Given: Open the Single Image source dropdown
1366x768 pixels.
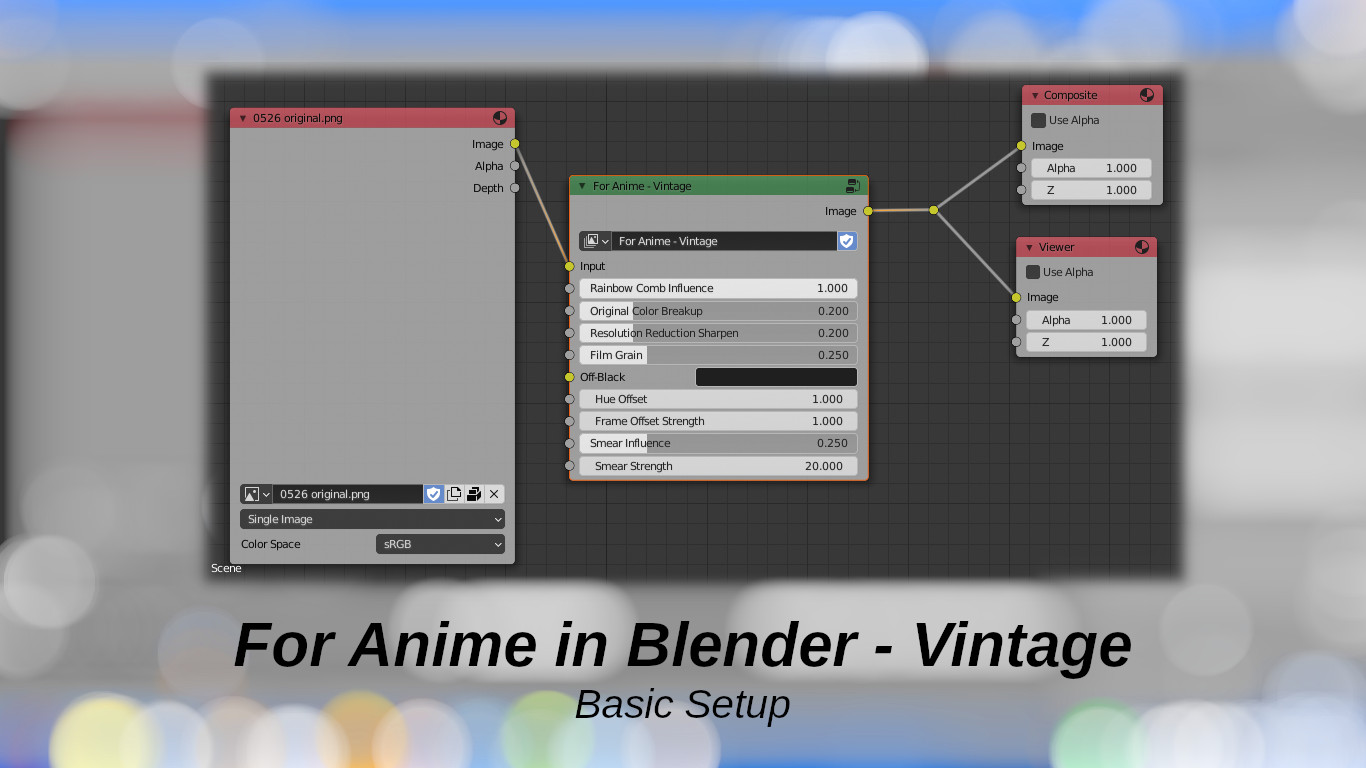Looking at the screenshot, I should (x=371, y=519).
